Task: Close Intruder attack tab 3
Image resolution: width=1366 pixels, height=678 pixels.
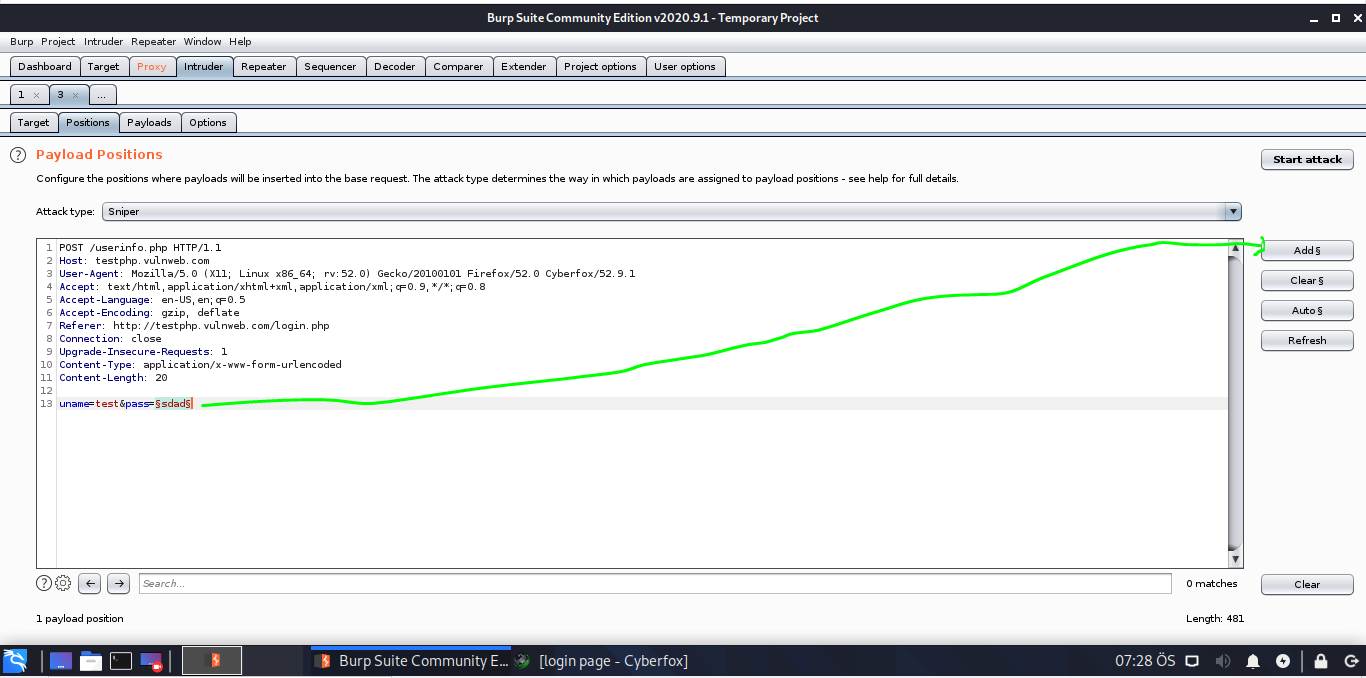Action: tap(75, 95)
